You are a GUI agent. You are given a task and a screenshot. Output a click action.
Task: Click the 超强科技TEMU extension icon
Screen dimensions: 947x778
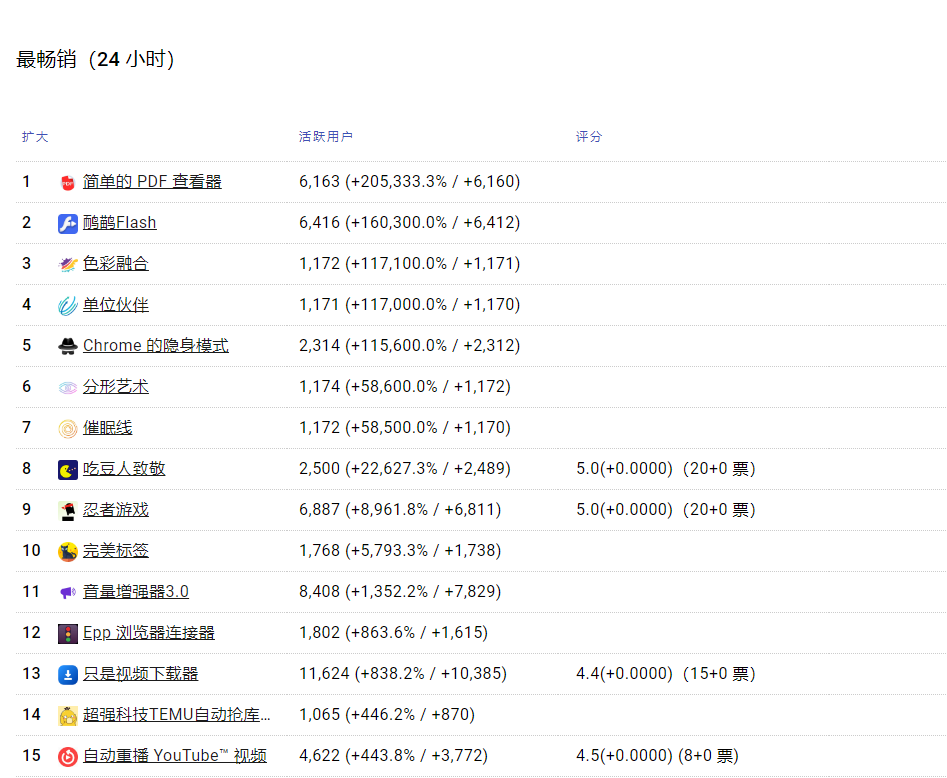point(68,716)
